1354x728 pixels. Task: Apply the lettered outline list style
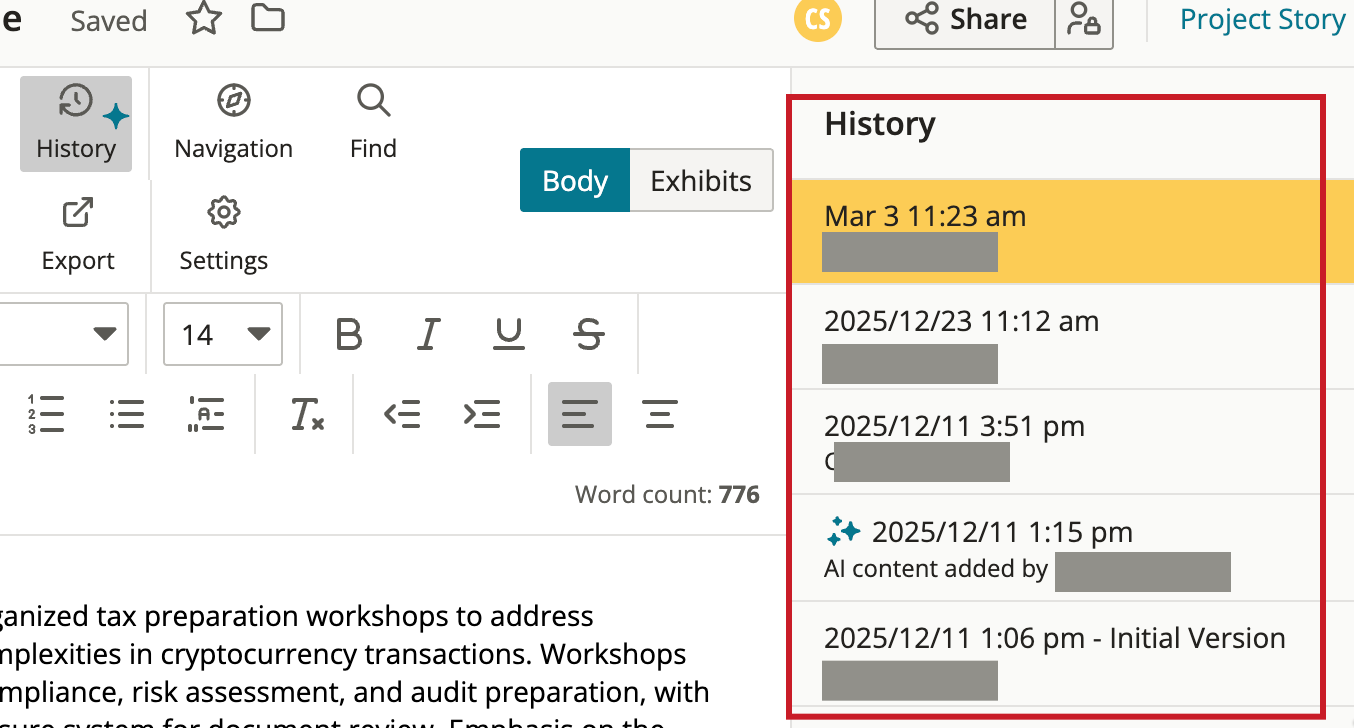(x=206, y=414)
